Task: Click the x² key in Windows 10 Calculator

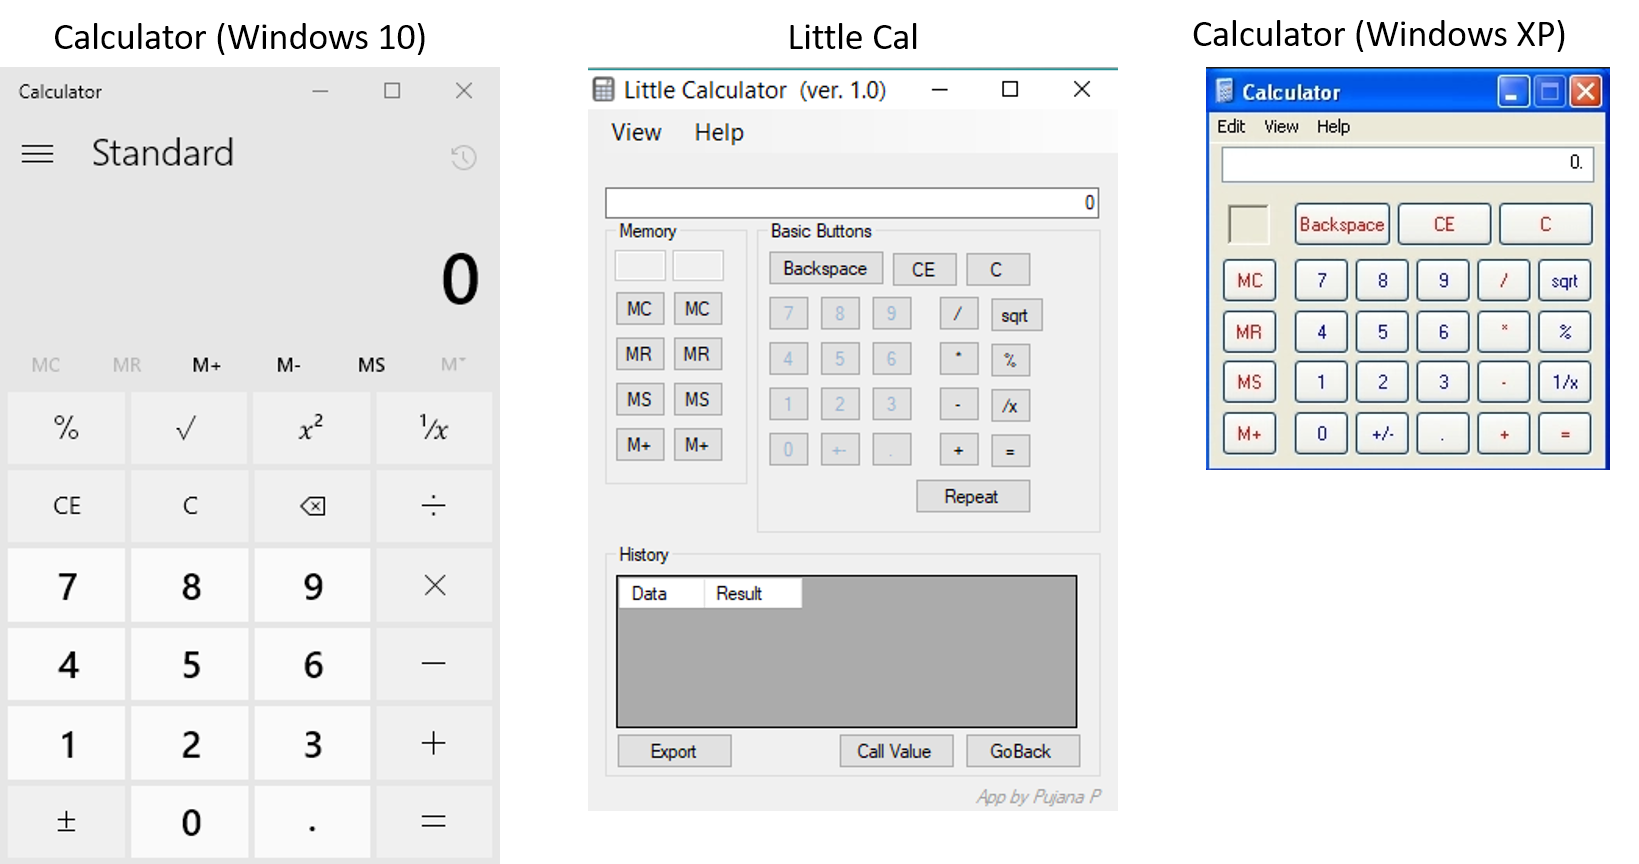Action: coord(312,428)
